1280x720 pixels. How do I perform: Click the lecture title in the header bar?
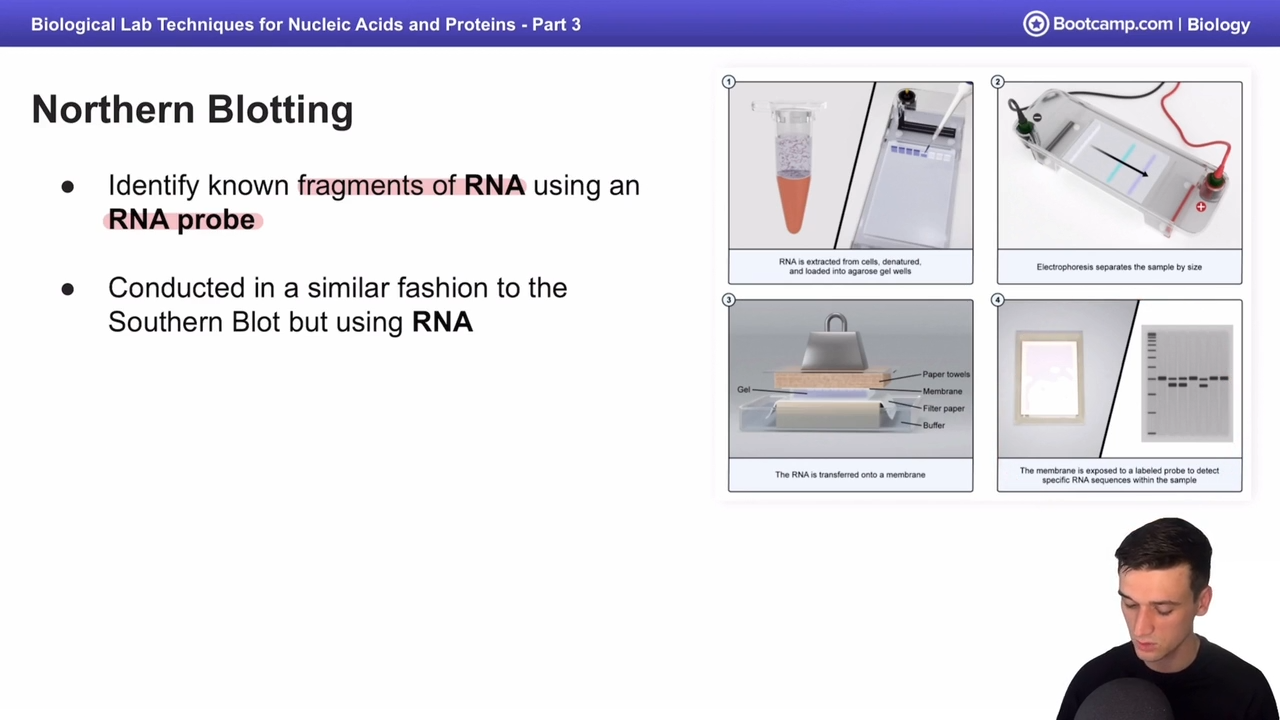[306, 24]
